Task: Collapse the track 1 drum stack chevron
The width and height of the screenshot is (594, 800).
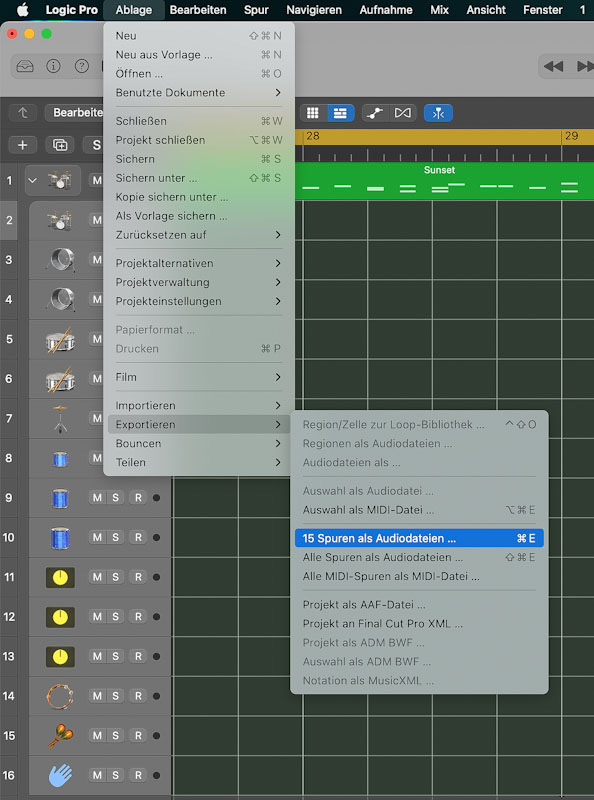Action: 33,180
